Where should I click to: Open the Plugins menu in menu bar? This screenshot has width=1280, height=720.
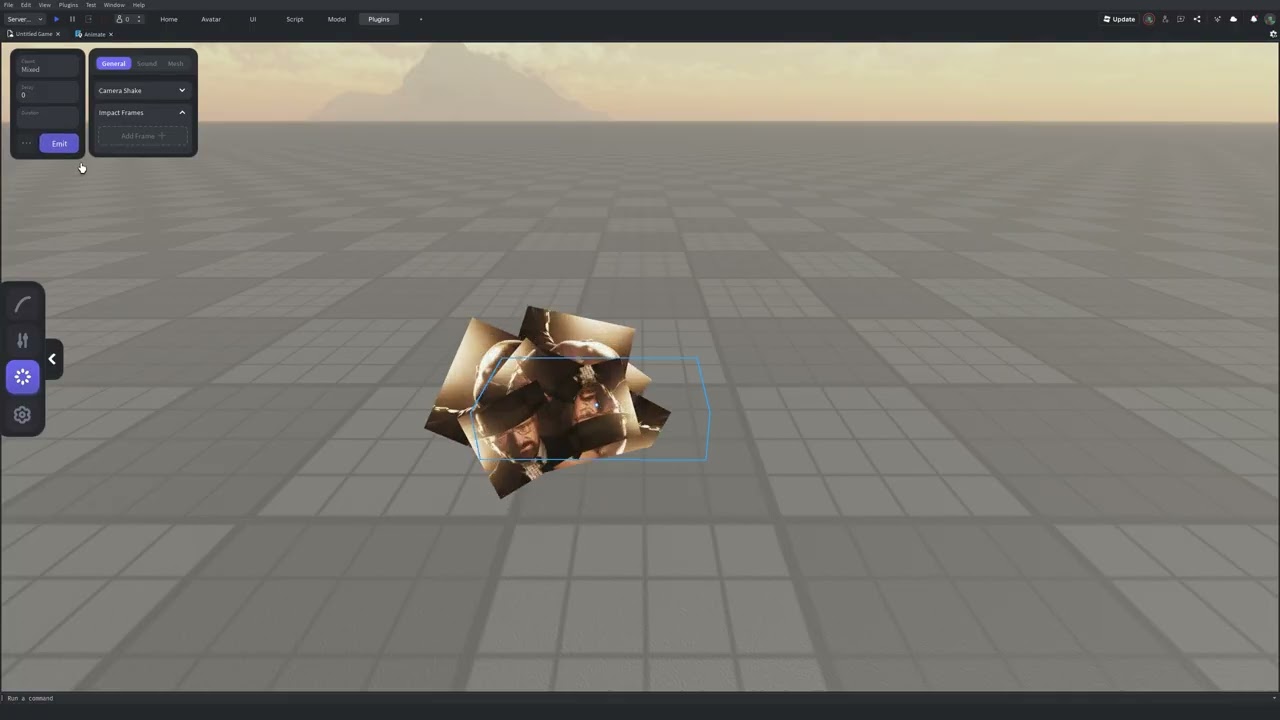(x=68, y=5)
